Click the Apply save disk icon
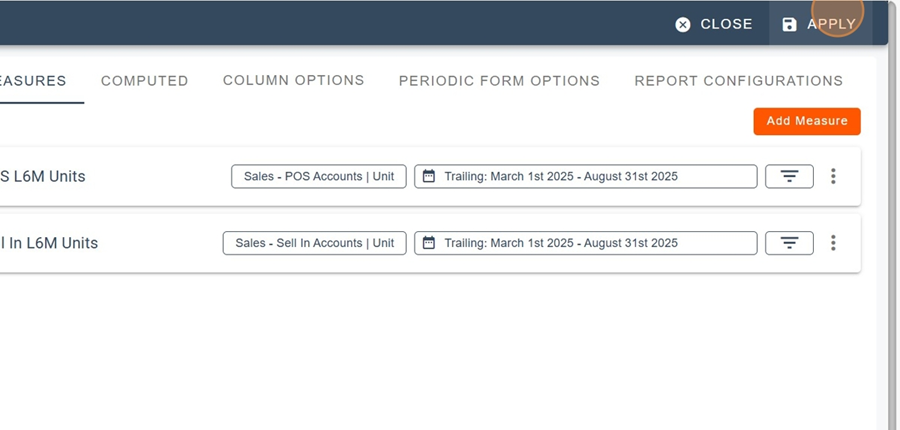Viewport: 900px width, 430px height. point(789,24)
